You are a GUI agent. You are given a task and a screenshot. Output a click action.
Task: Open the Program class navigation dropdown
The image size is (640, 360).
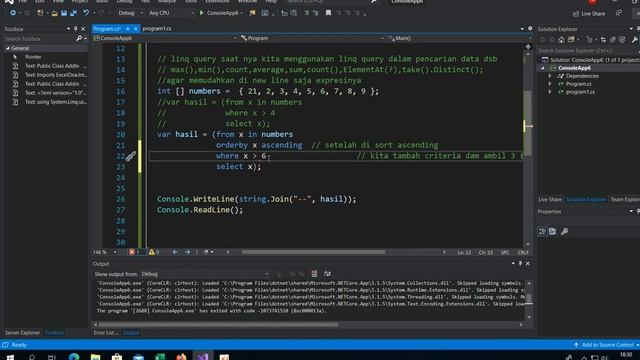click(x=312, y=38)
